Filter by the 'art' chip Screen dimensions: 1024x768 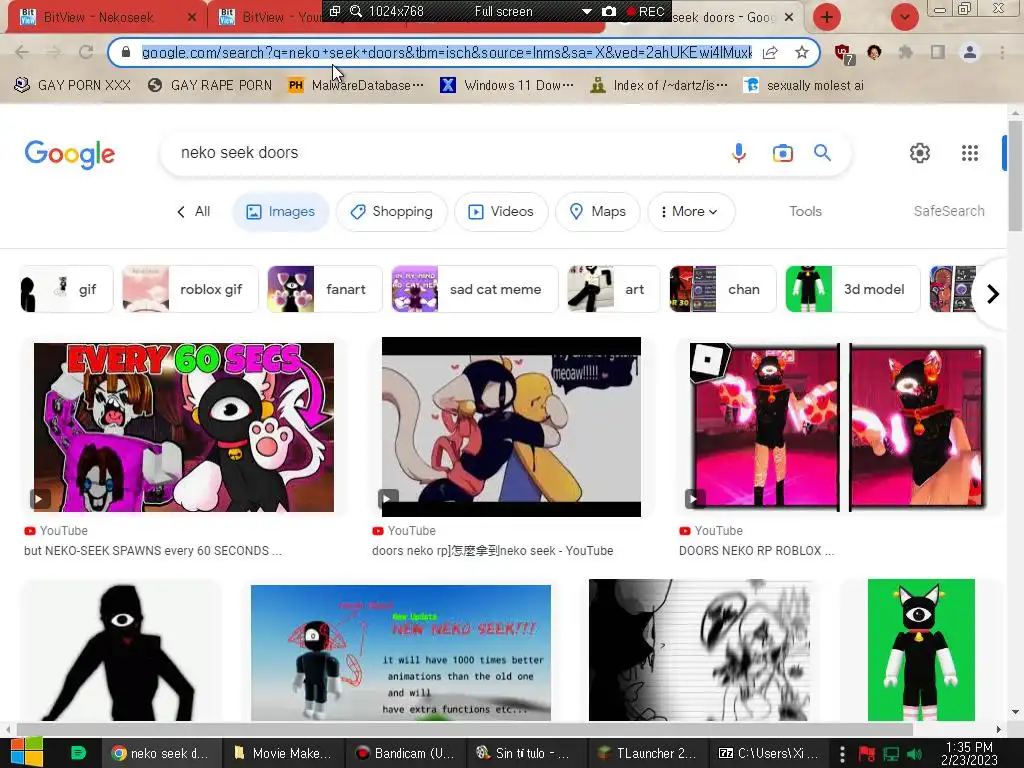pyautogui.click(x=614, y=289)
